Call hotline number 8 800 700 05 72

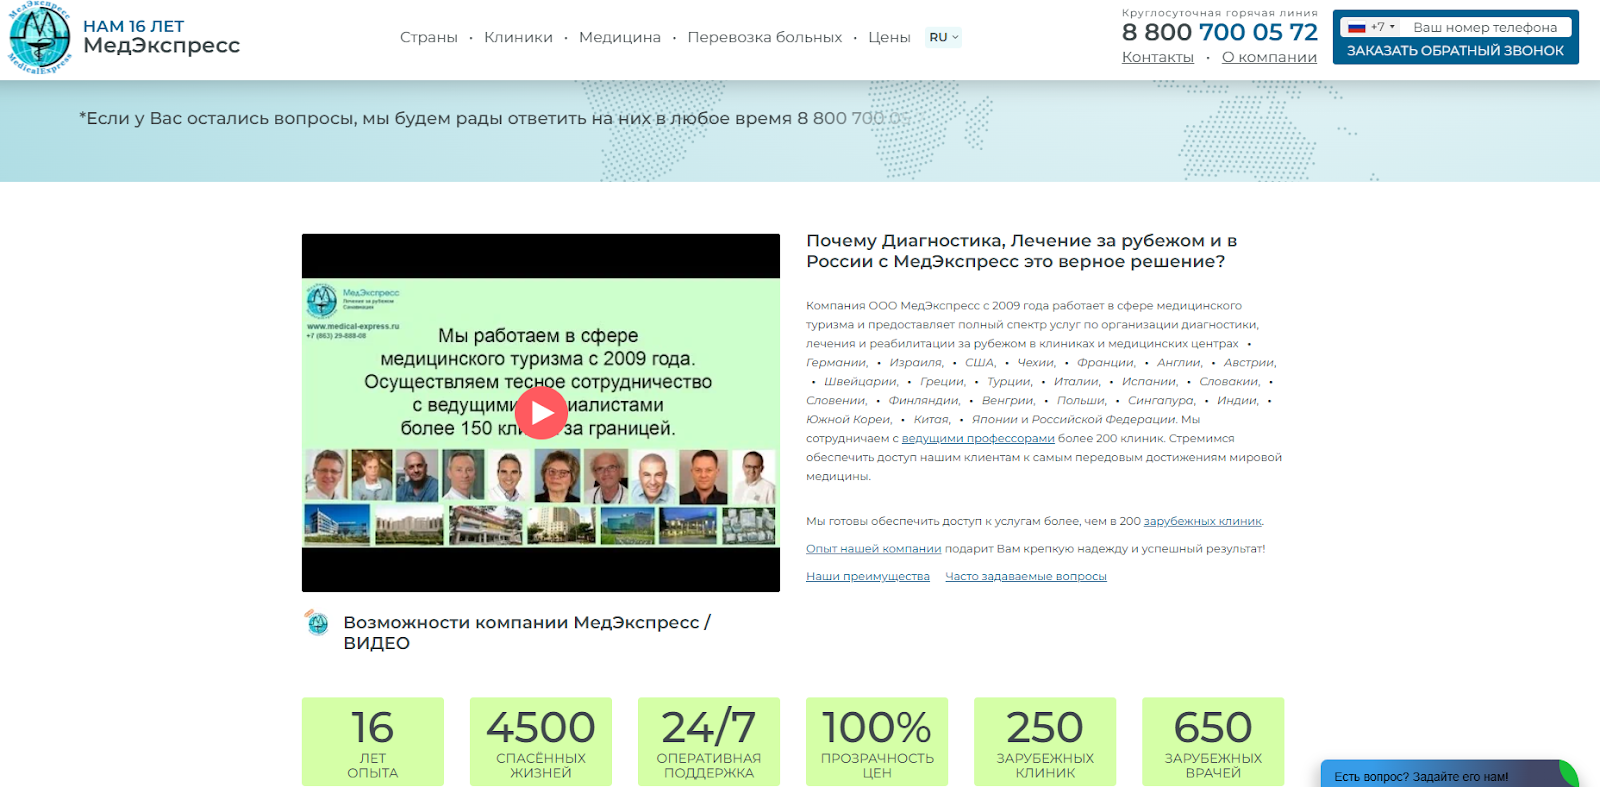(x=1220, y=32)
